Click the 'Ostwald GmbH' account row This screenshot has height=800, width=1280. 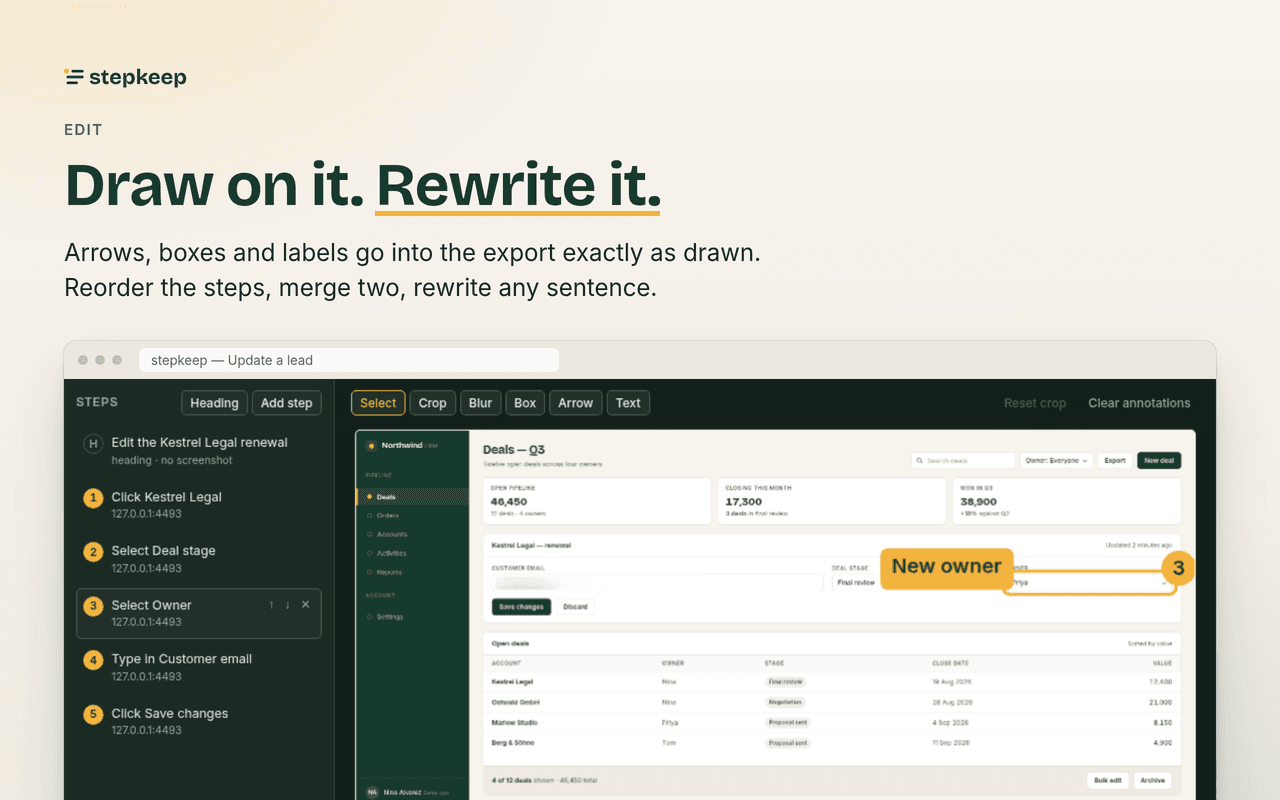click(832, 702)
